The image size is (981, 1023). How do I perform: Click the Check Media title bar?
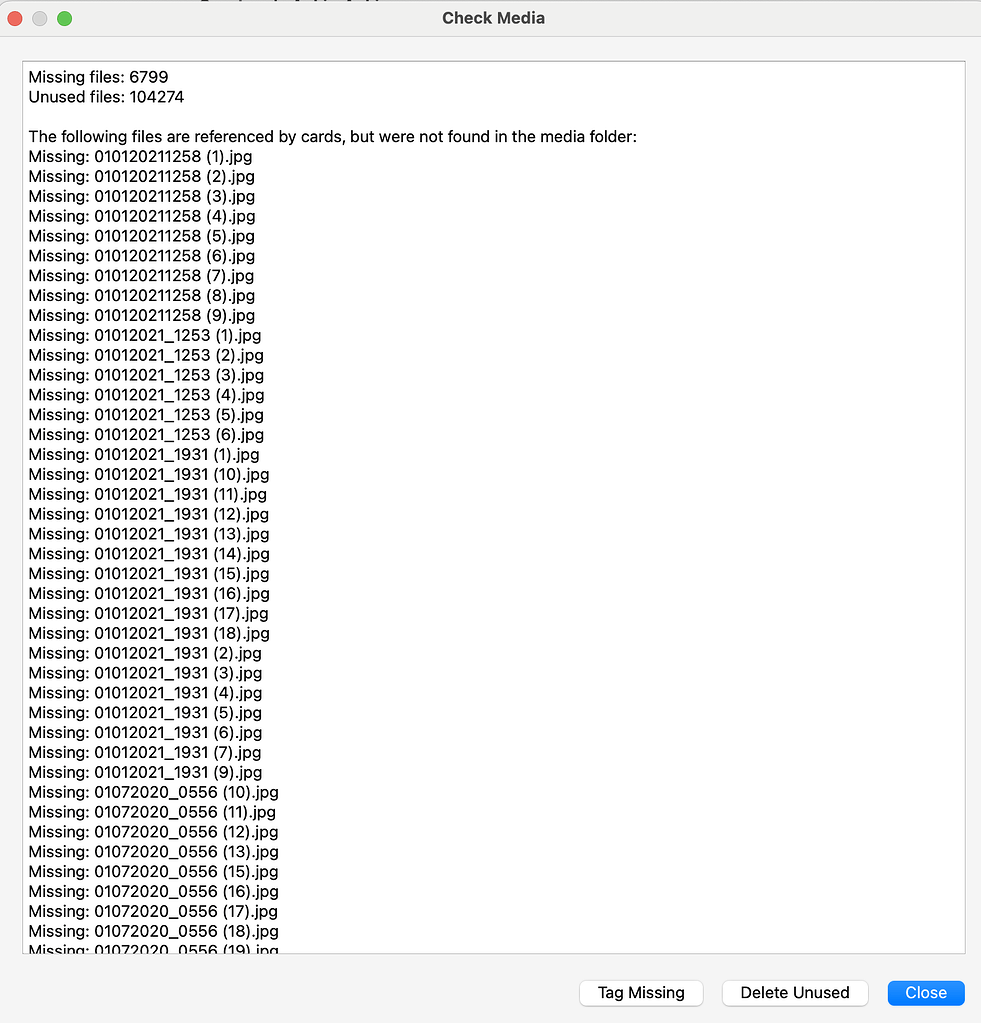pos(493,18)
